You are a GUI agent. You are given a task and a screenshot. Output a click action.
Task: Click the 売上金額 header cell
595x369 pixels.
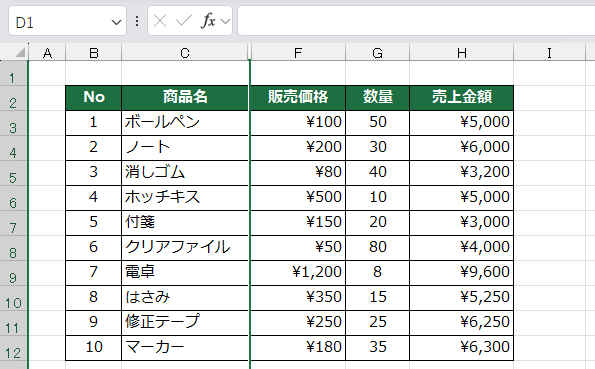pyautogui.click(x=462, y=98)
